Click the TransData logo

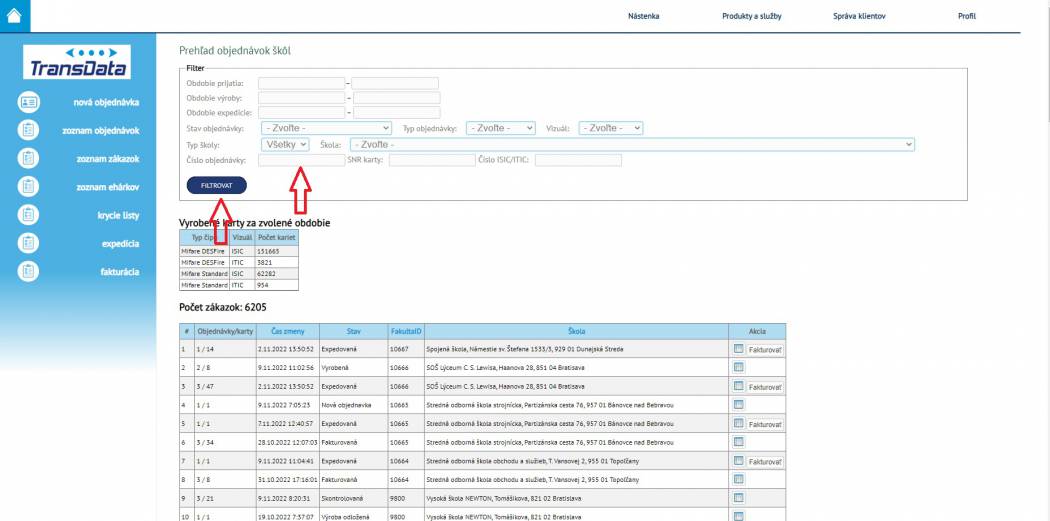tap(78, 63)
